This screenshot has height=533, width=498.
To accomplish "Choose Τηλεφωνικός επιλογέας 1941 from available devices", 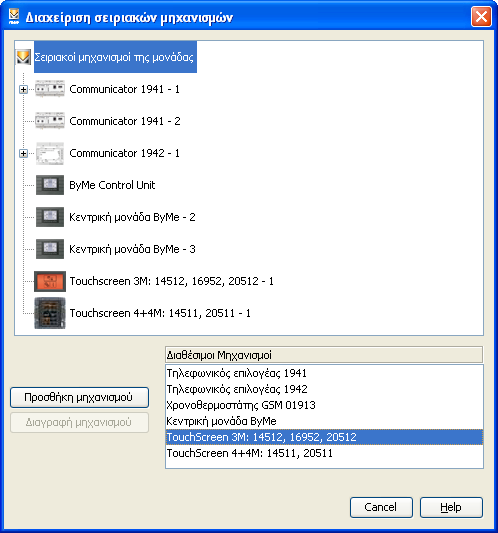I will 324,373.
